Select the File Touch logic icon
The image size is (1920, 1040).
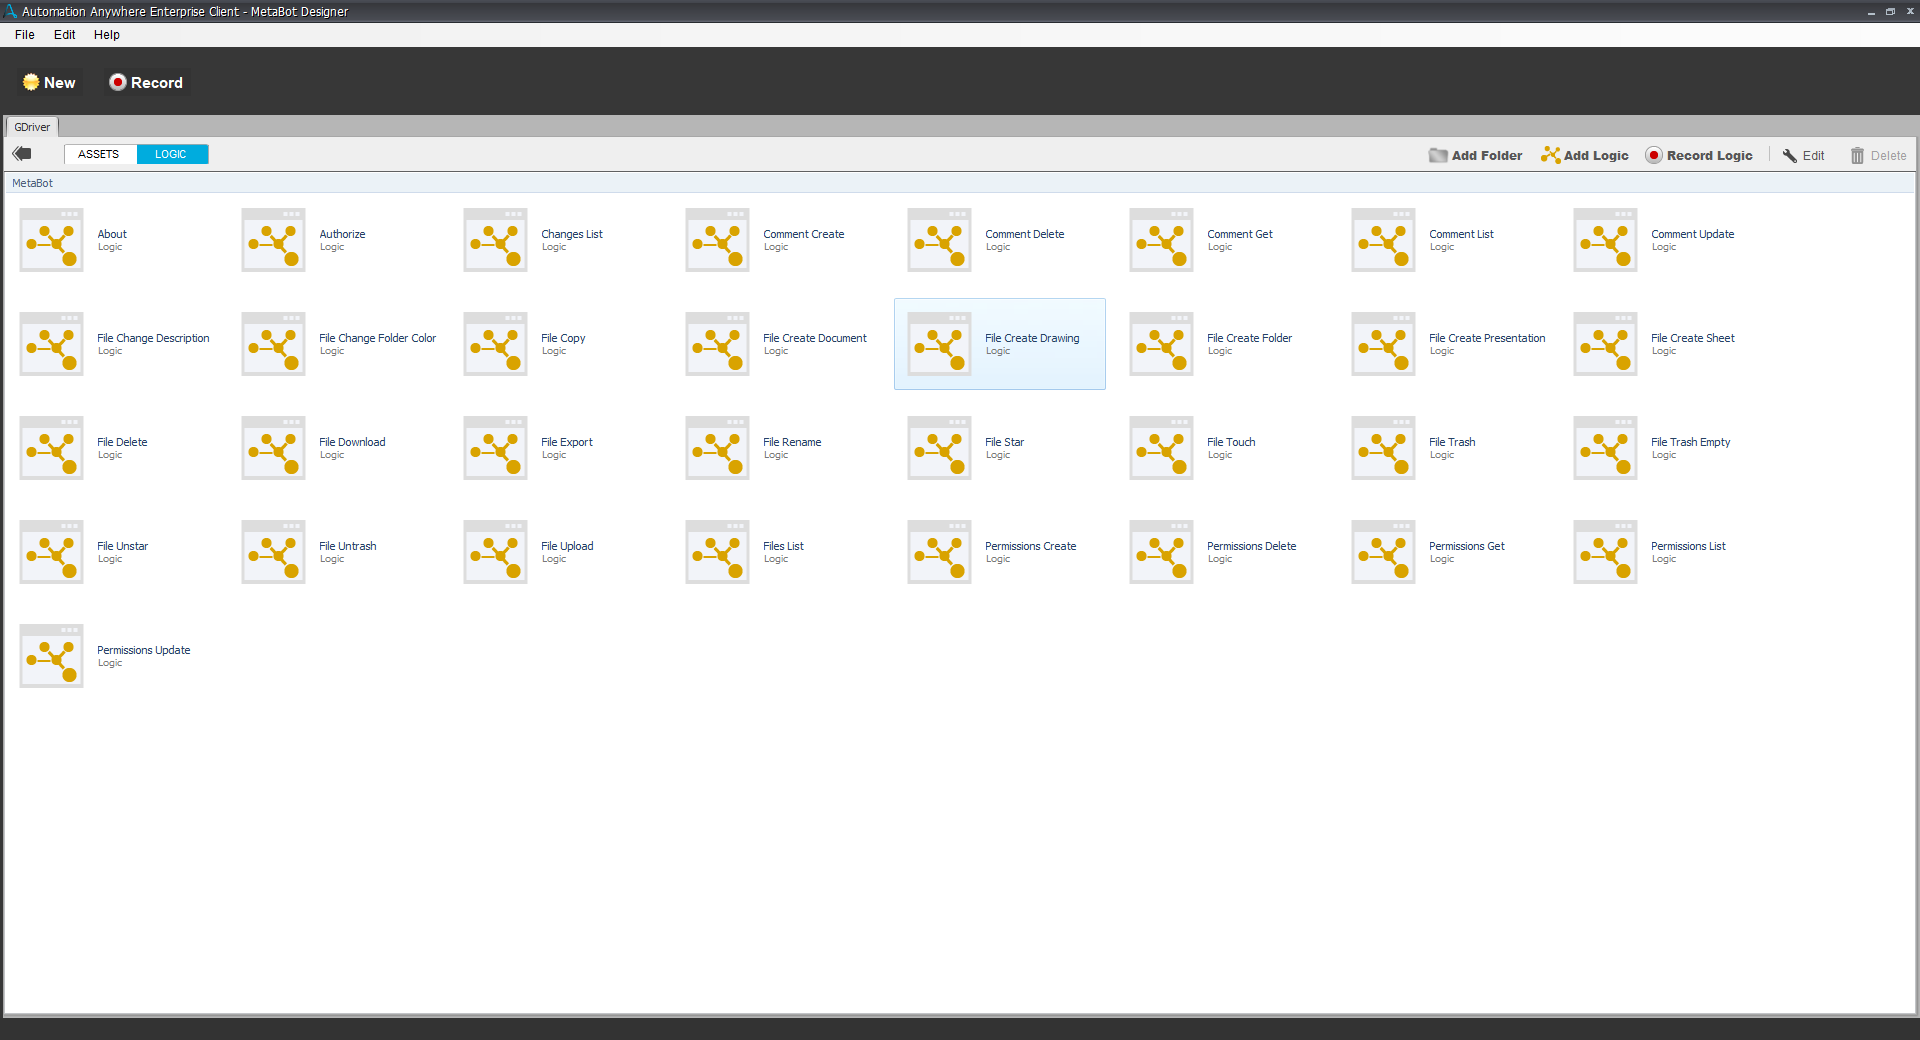coord(1161,448)
